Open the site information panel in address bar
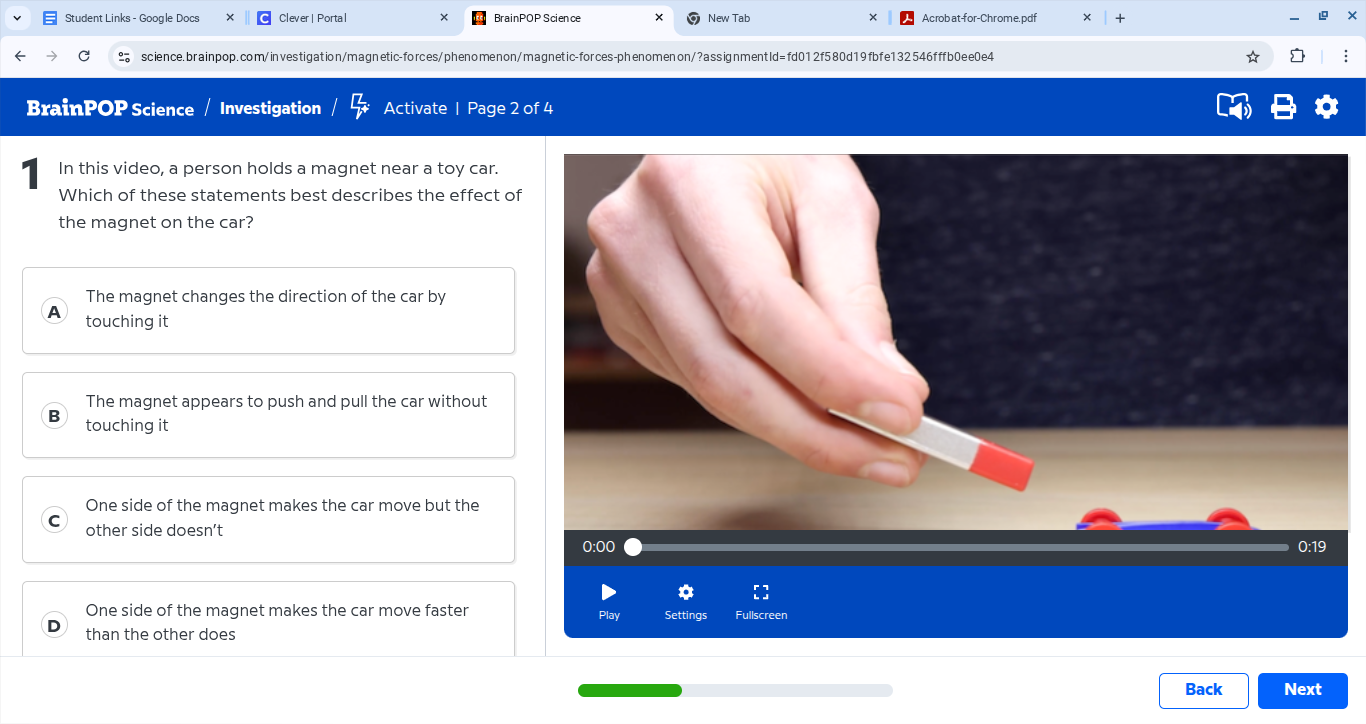Image resolution: width=1366 pixels, height=724 pixels. [x=123, y=57]
